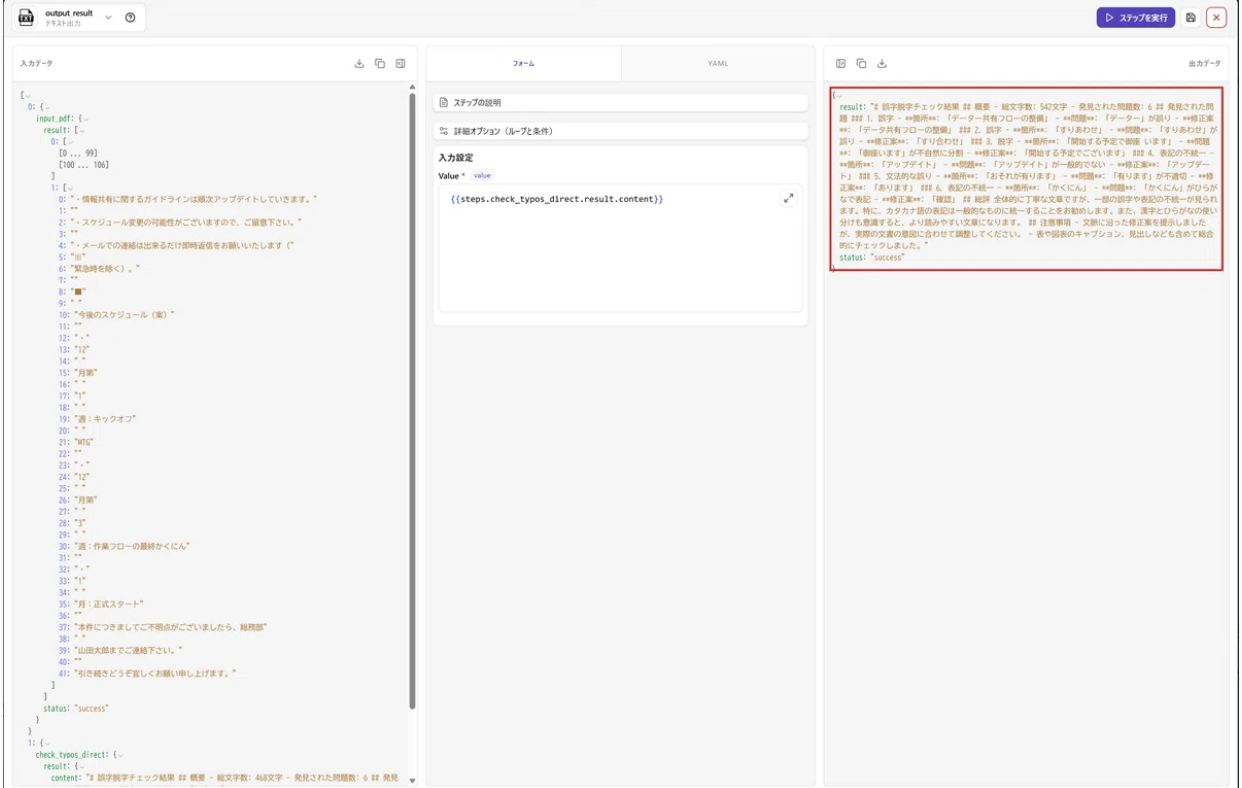Switch to the フォーム tab
Screen dimensions: 1242x788
[x=523, y=63]
